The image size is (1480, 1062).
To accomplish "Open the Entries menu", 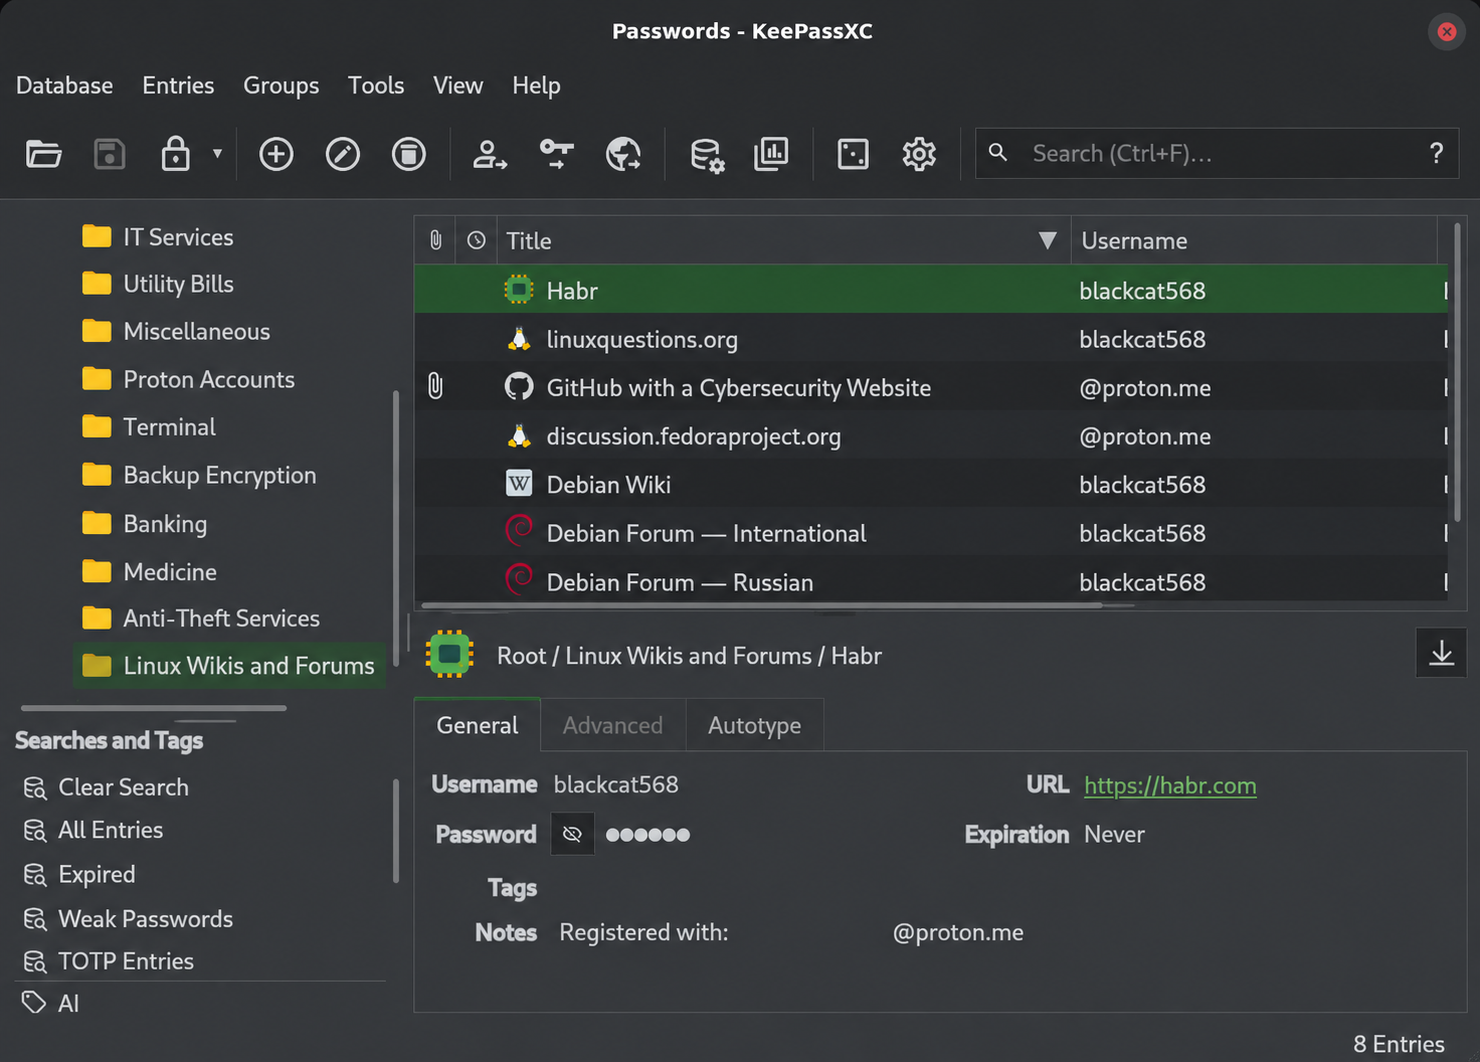I will point(178,85).
